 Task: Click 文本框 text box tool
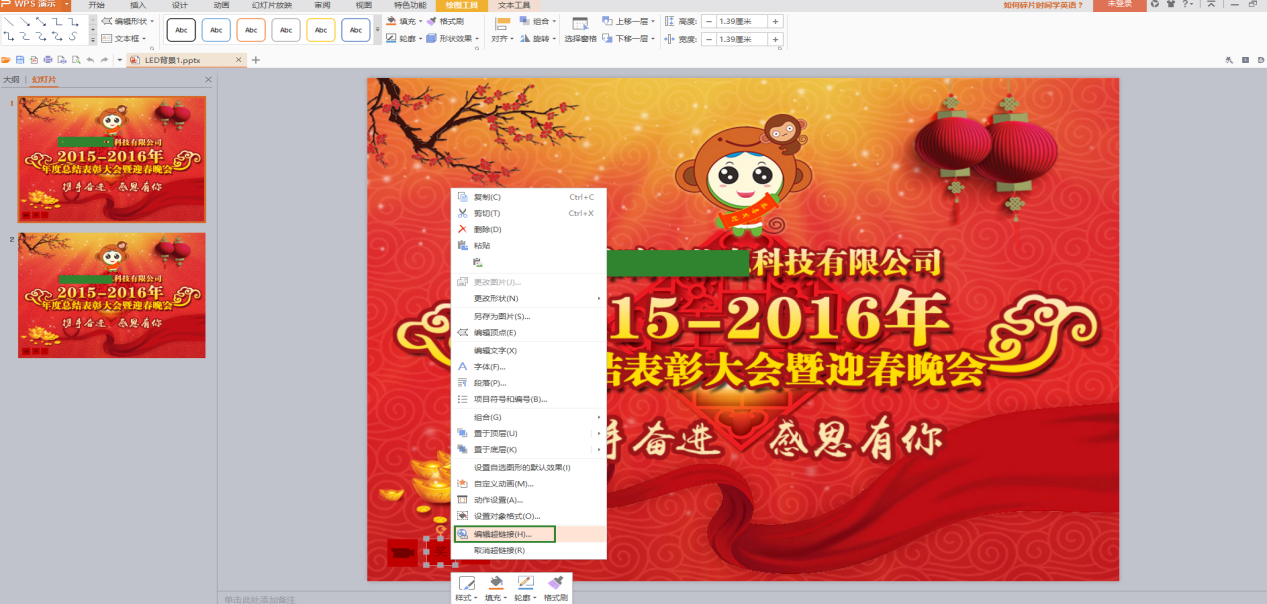point(121,39)
